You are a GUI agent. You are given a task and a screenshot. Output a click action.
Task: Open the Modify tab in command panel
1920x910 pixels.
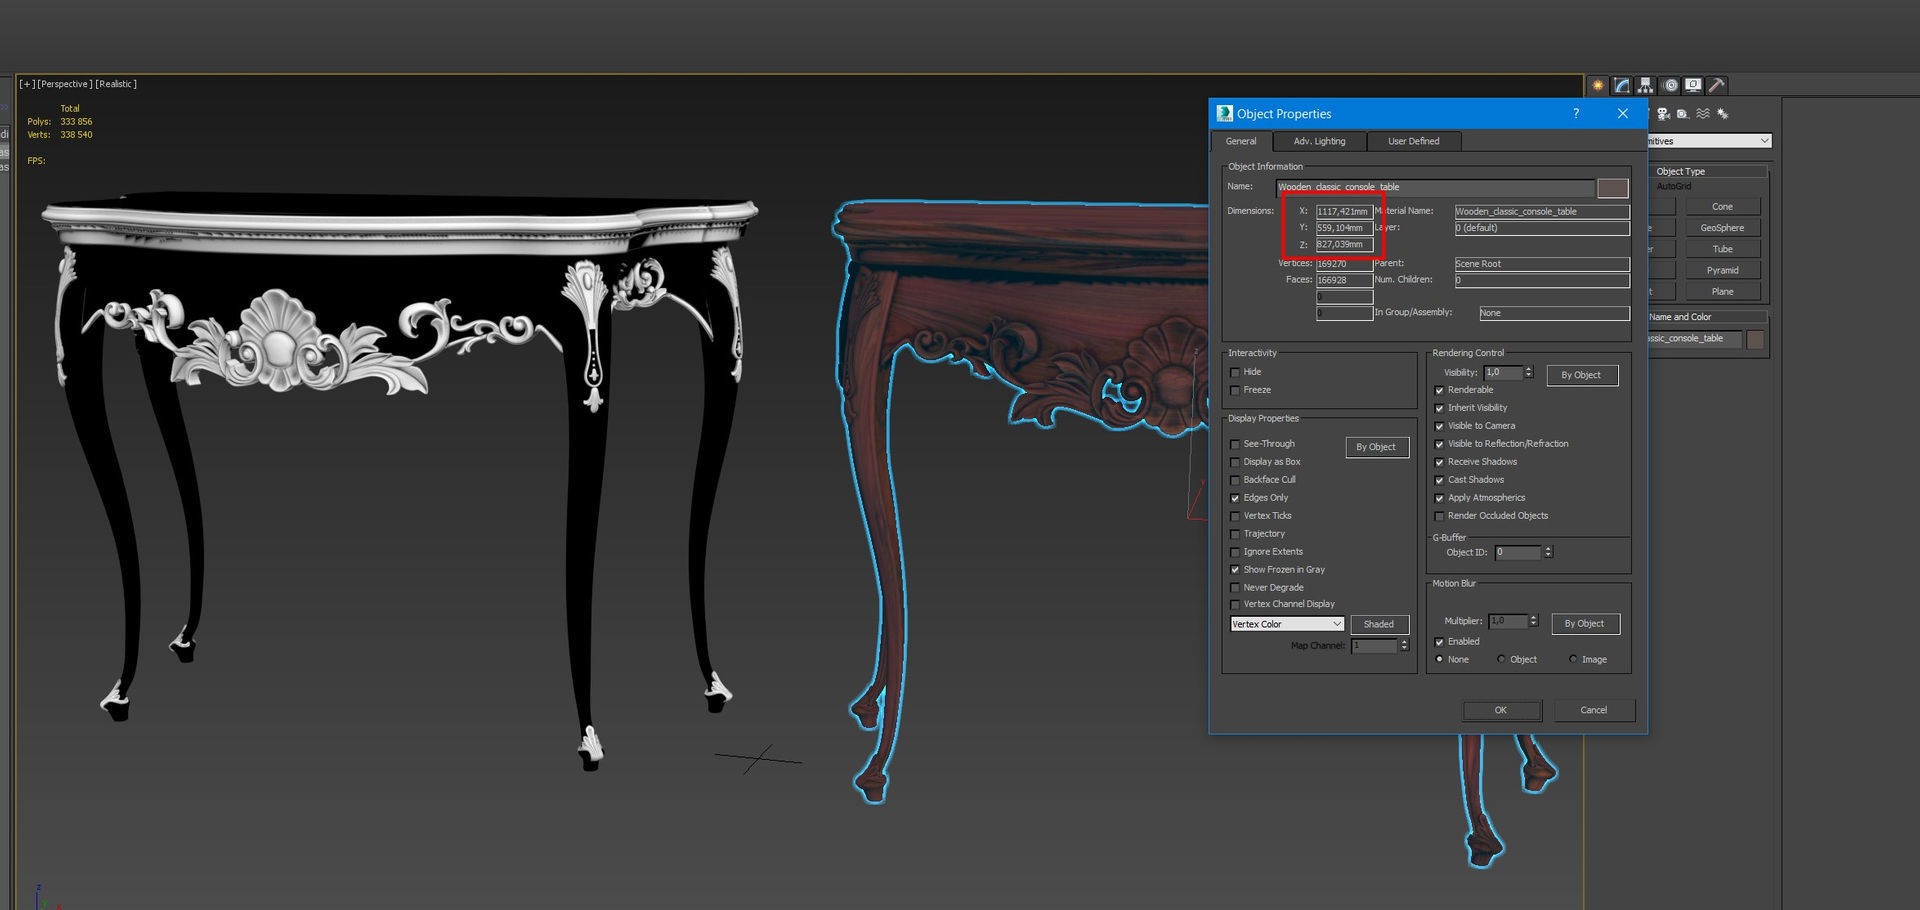1621,85
